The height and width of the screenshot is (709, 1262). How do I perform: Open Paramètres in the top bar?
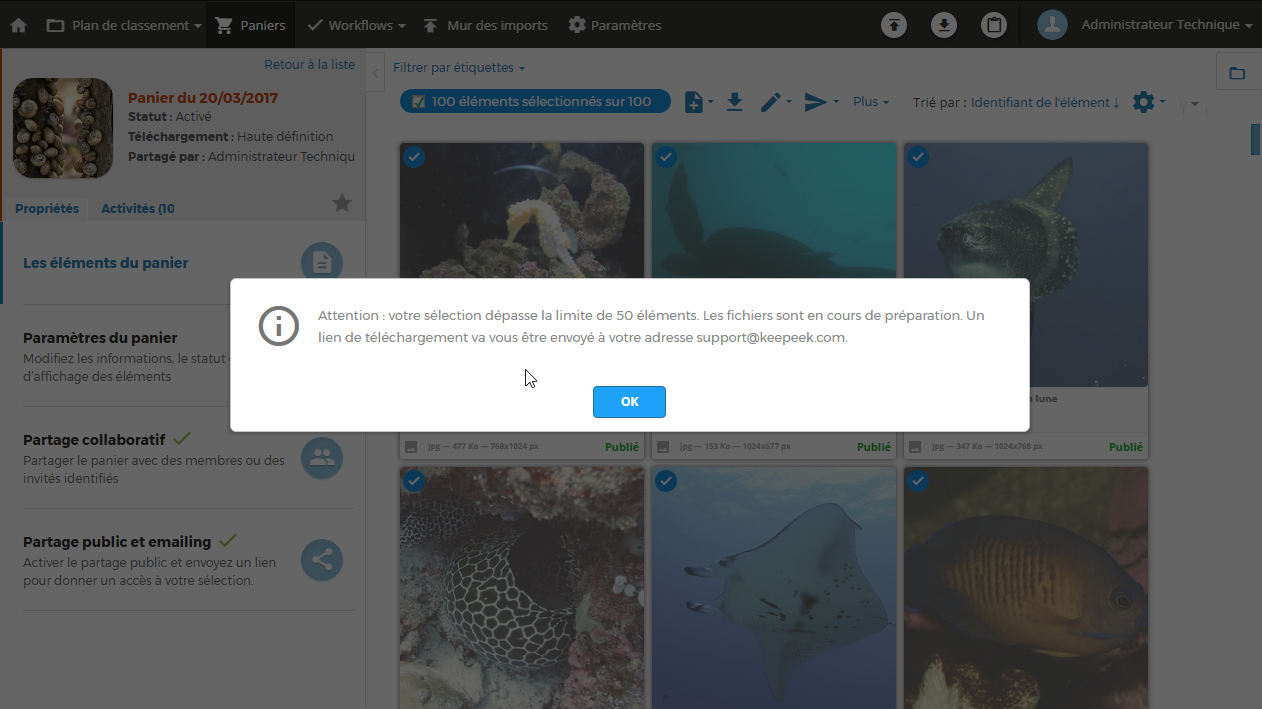point(614,25)
